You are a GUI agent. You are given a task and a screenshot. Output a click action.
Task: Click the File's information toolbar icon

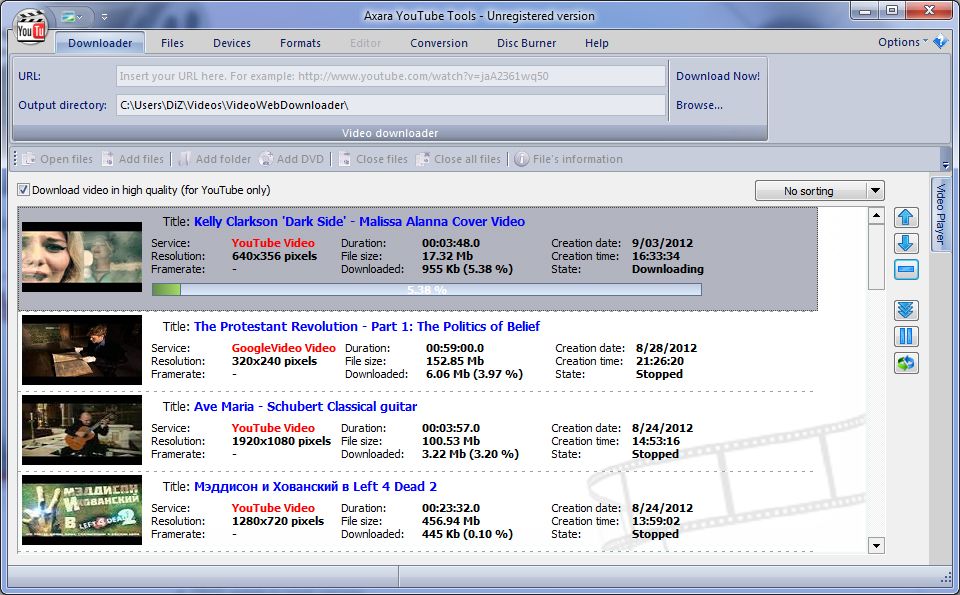(x=522, y=159)
